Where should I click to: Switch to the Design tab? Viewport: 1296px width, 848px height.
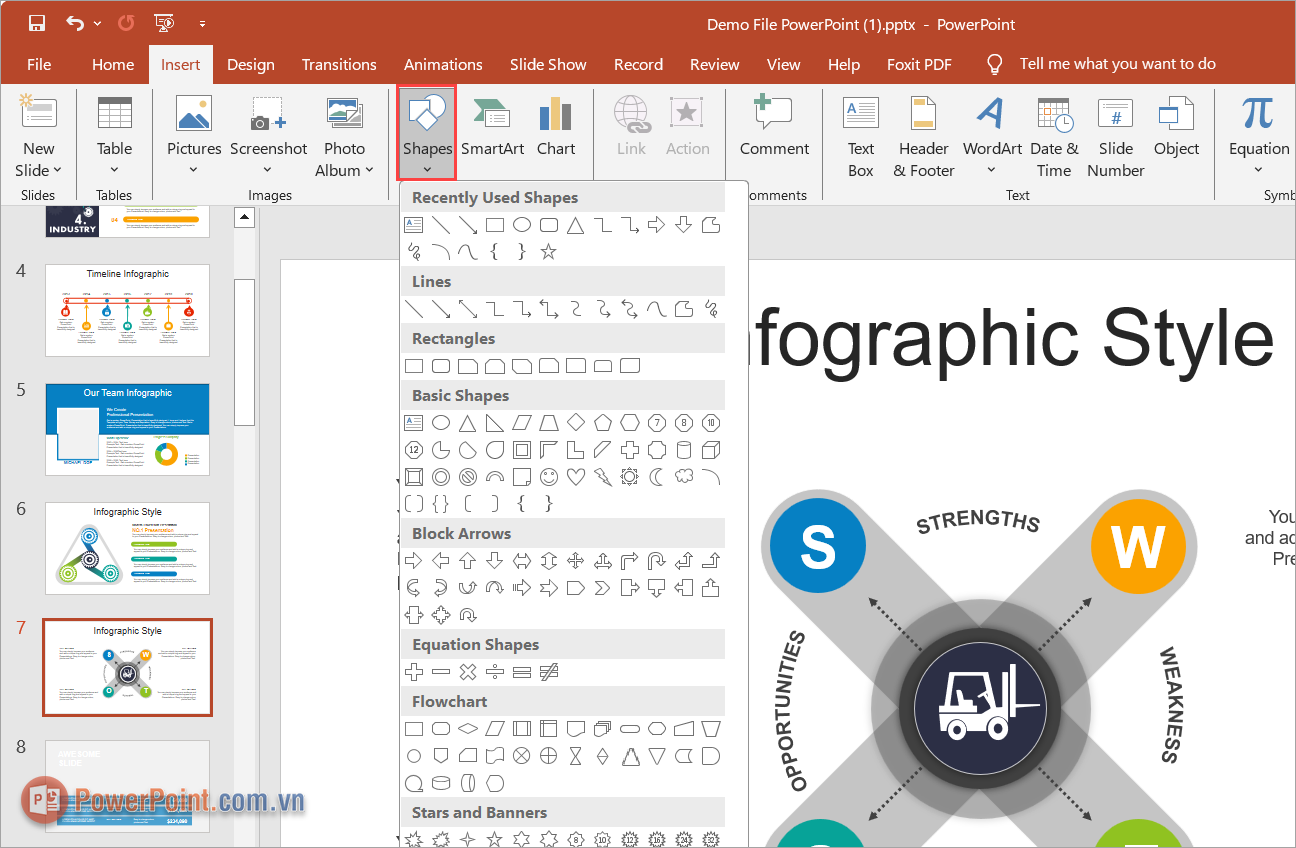[x=250, y=65]
